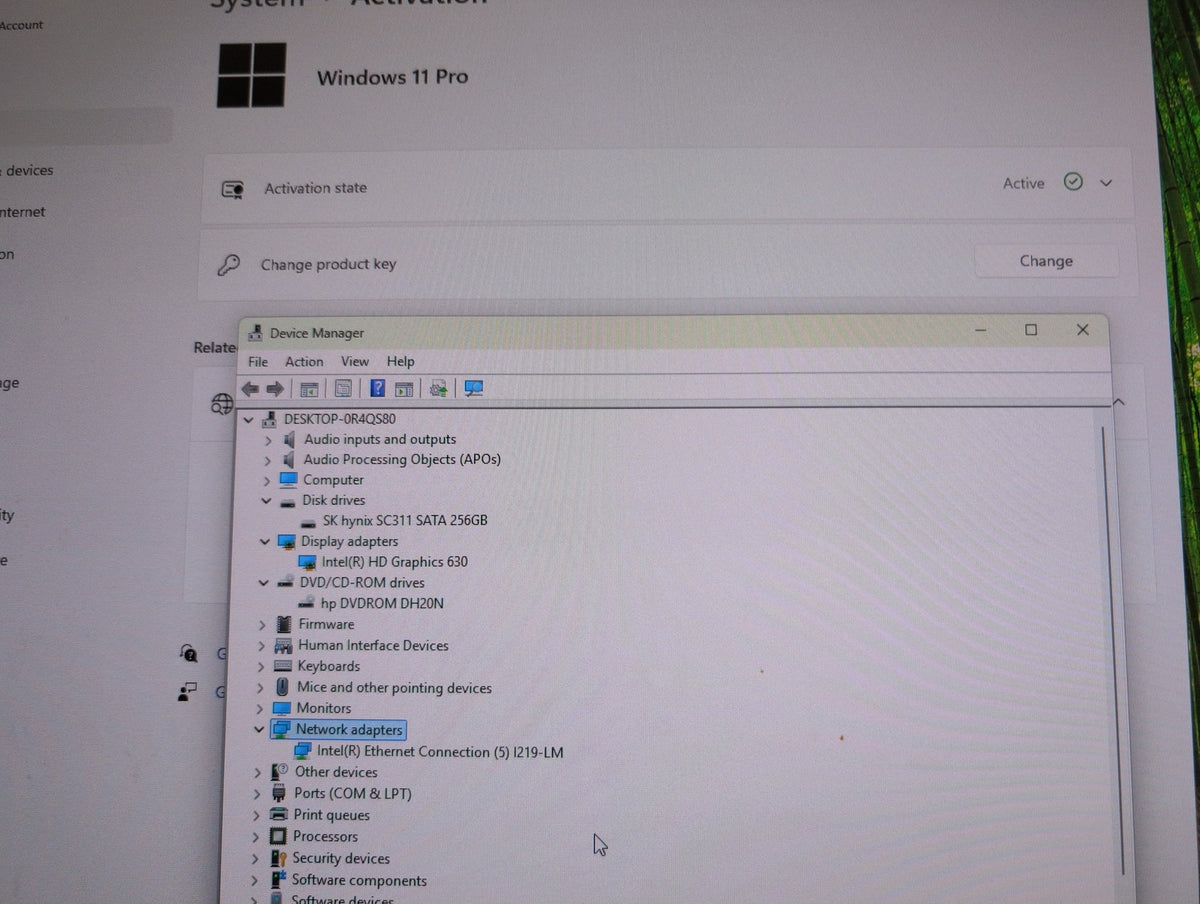Click the Firmware category icon

[285, 624]
